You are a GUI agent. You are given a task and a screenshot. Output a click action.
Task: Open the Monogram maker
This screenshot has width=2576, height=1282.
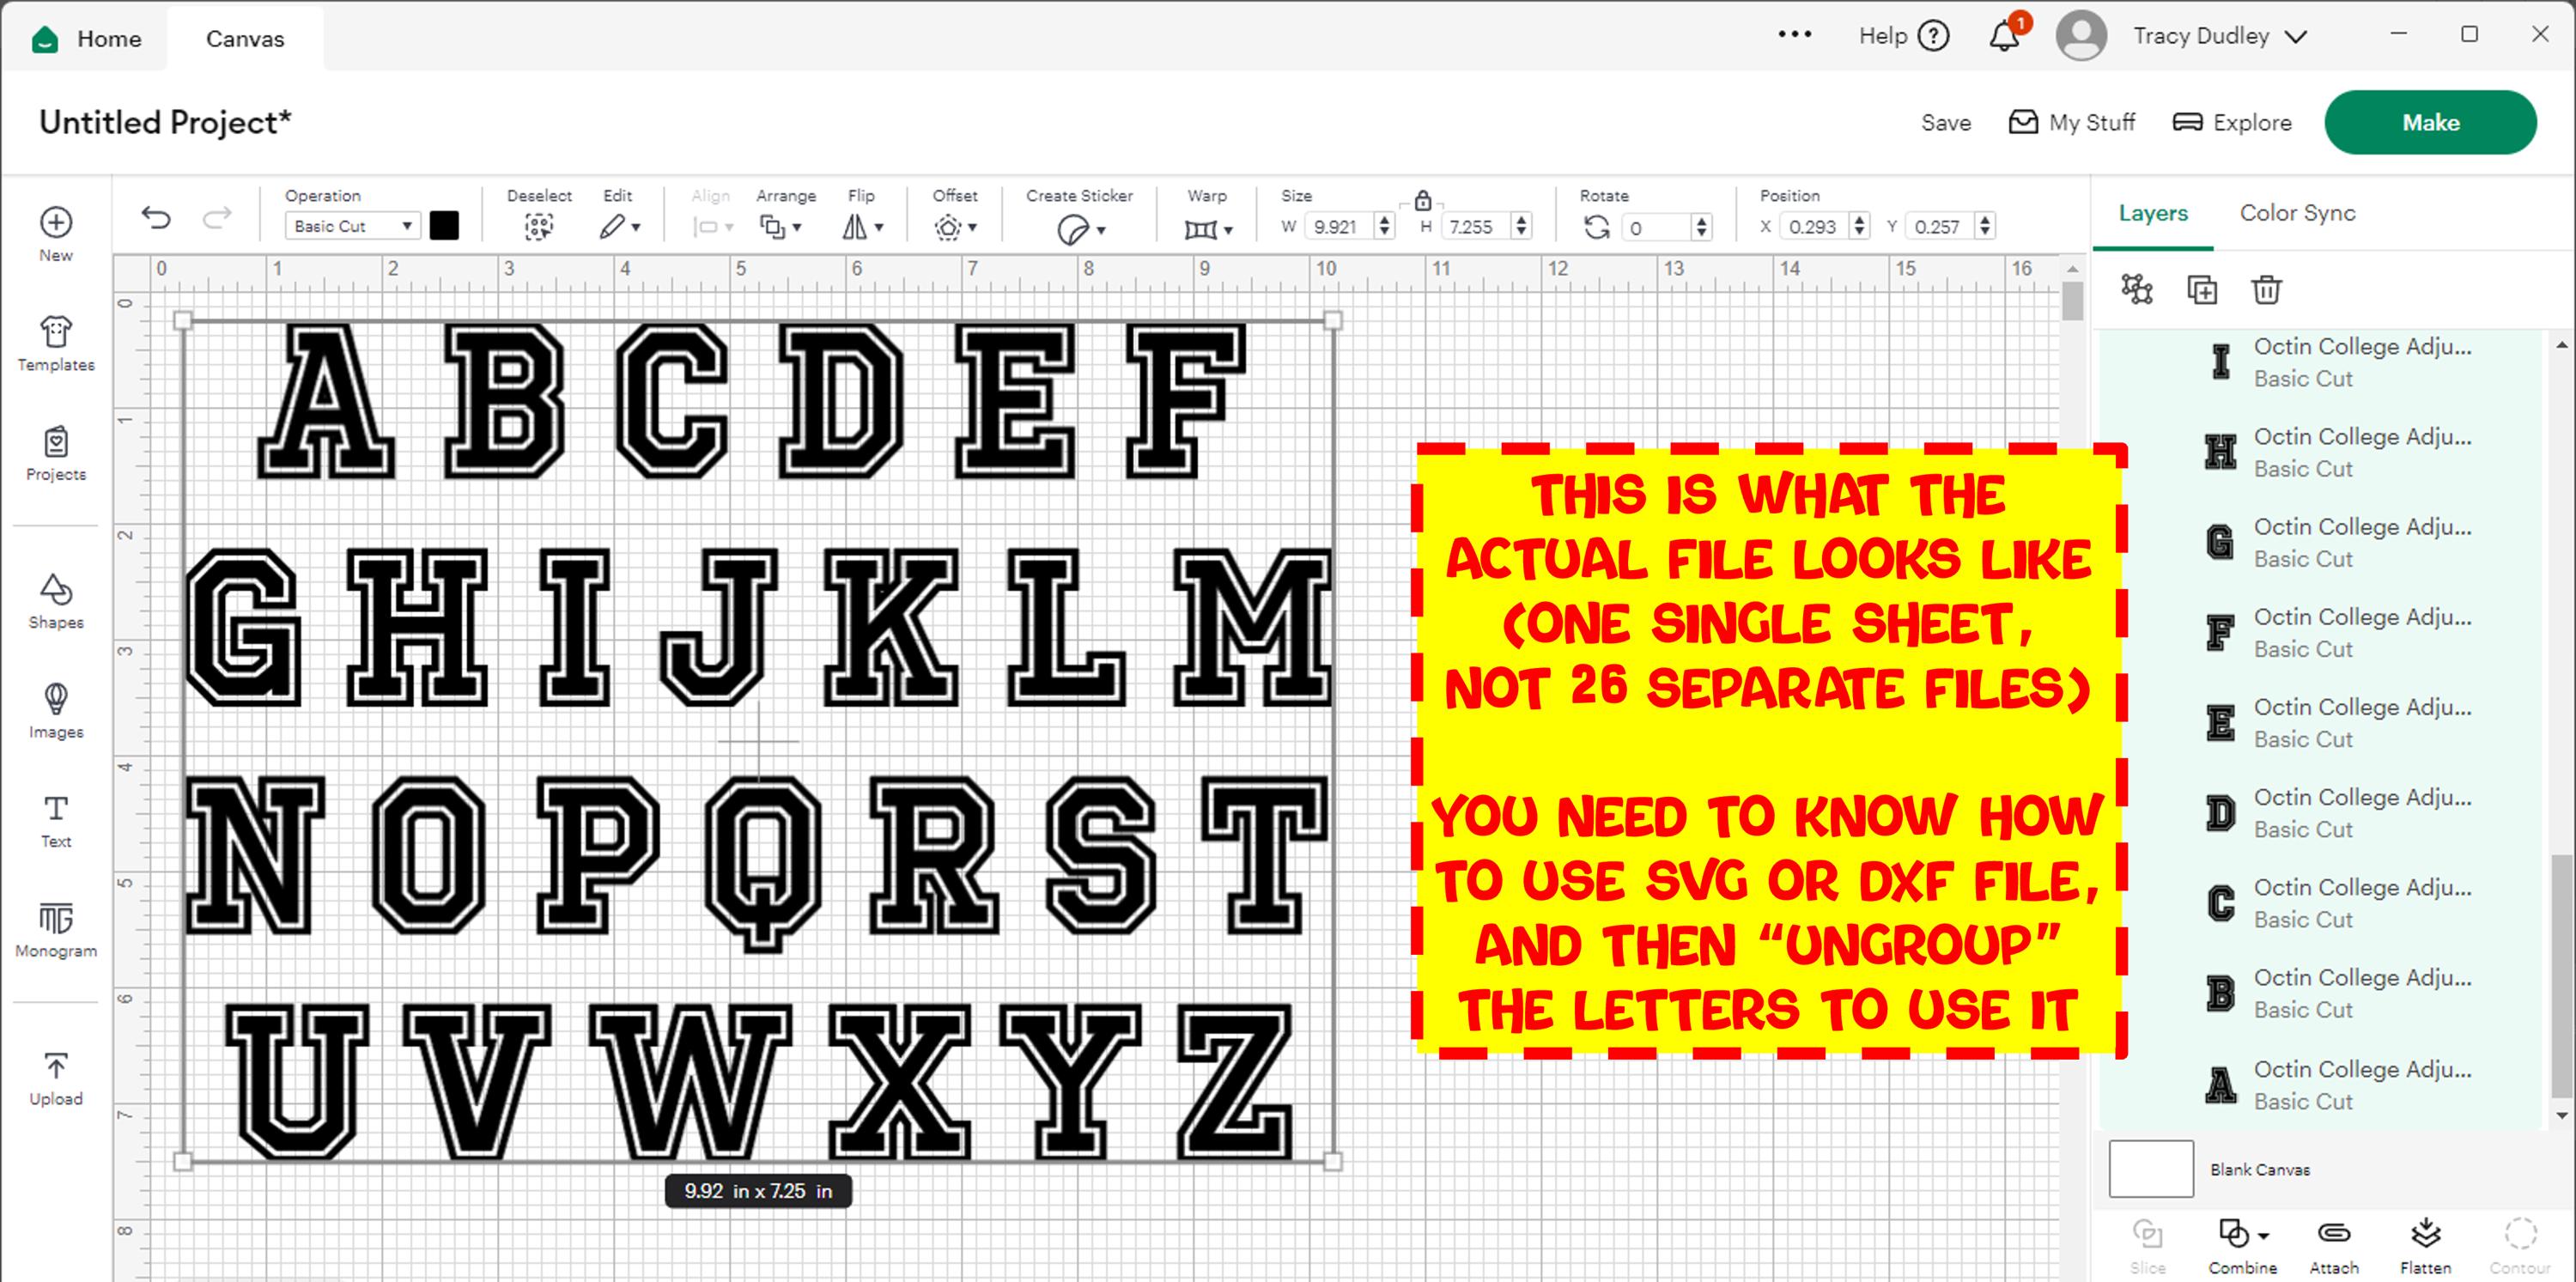coord(56,930)
